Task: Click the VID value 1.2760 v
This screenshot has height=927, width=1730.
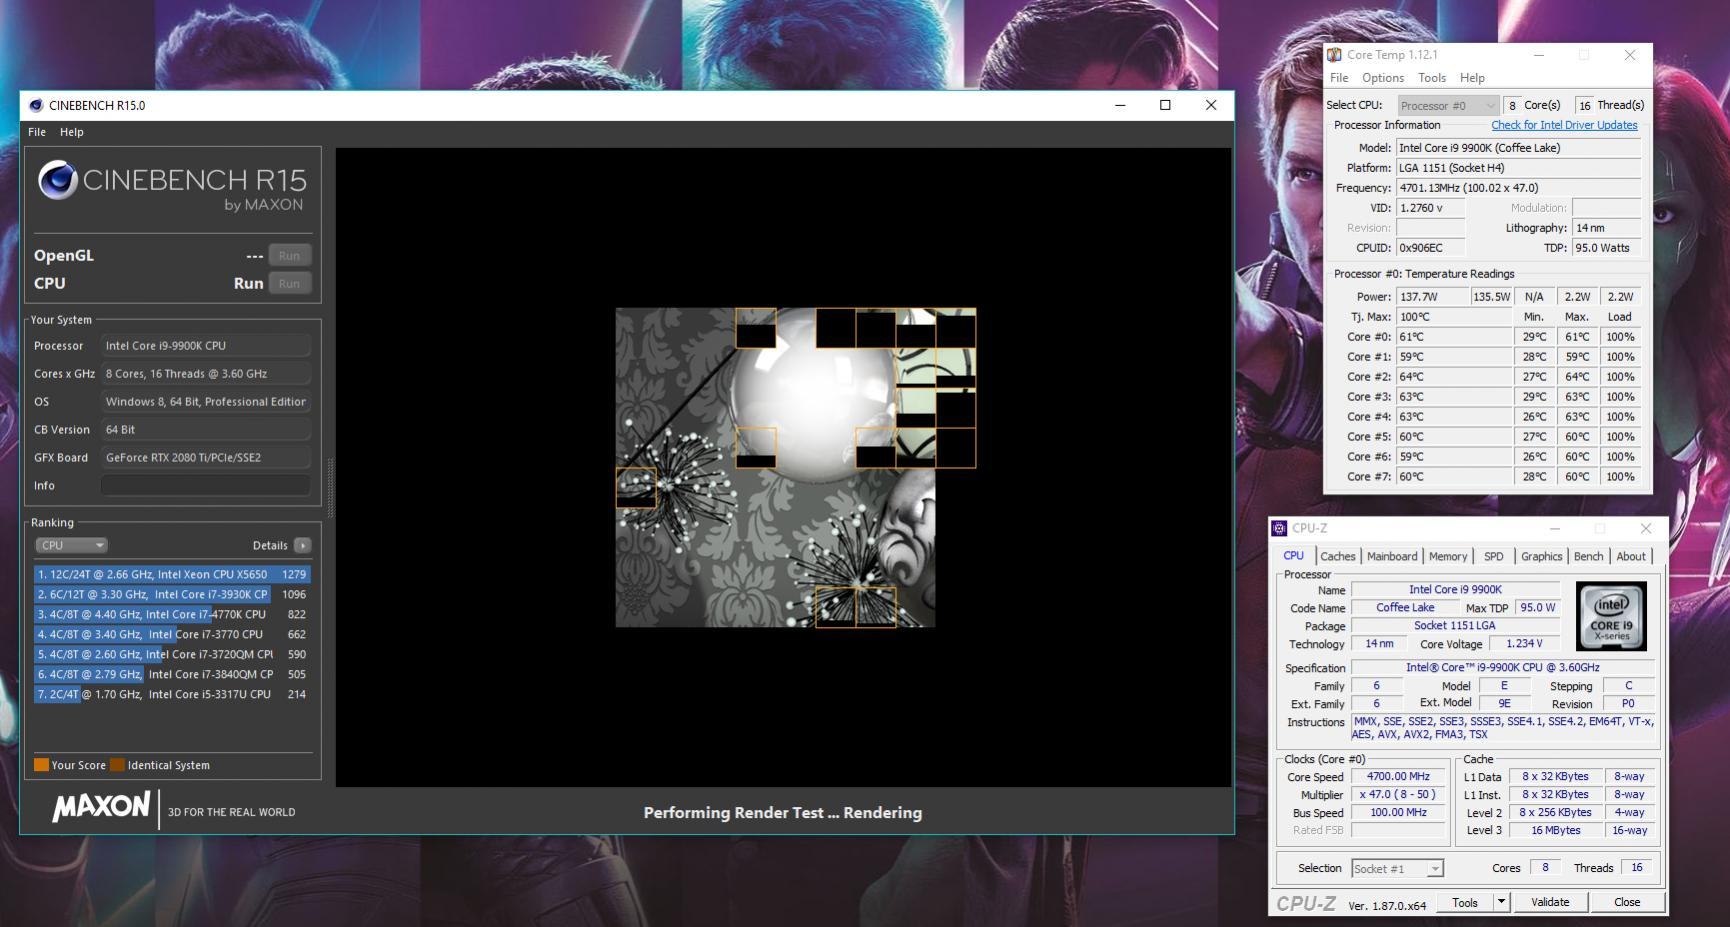Action: tap(1431, 207)
